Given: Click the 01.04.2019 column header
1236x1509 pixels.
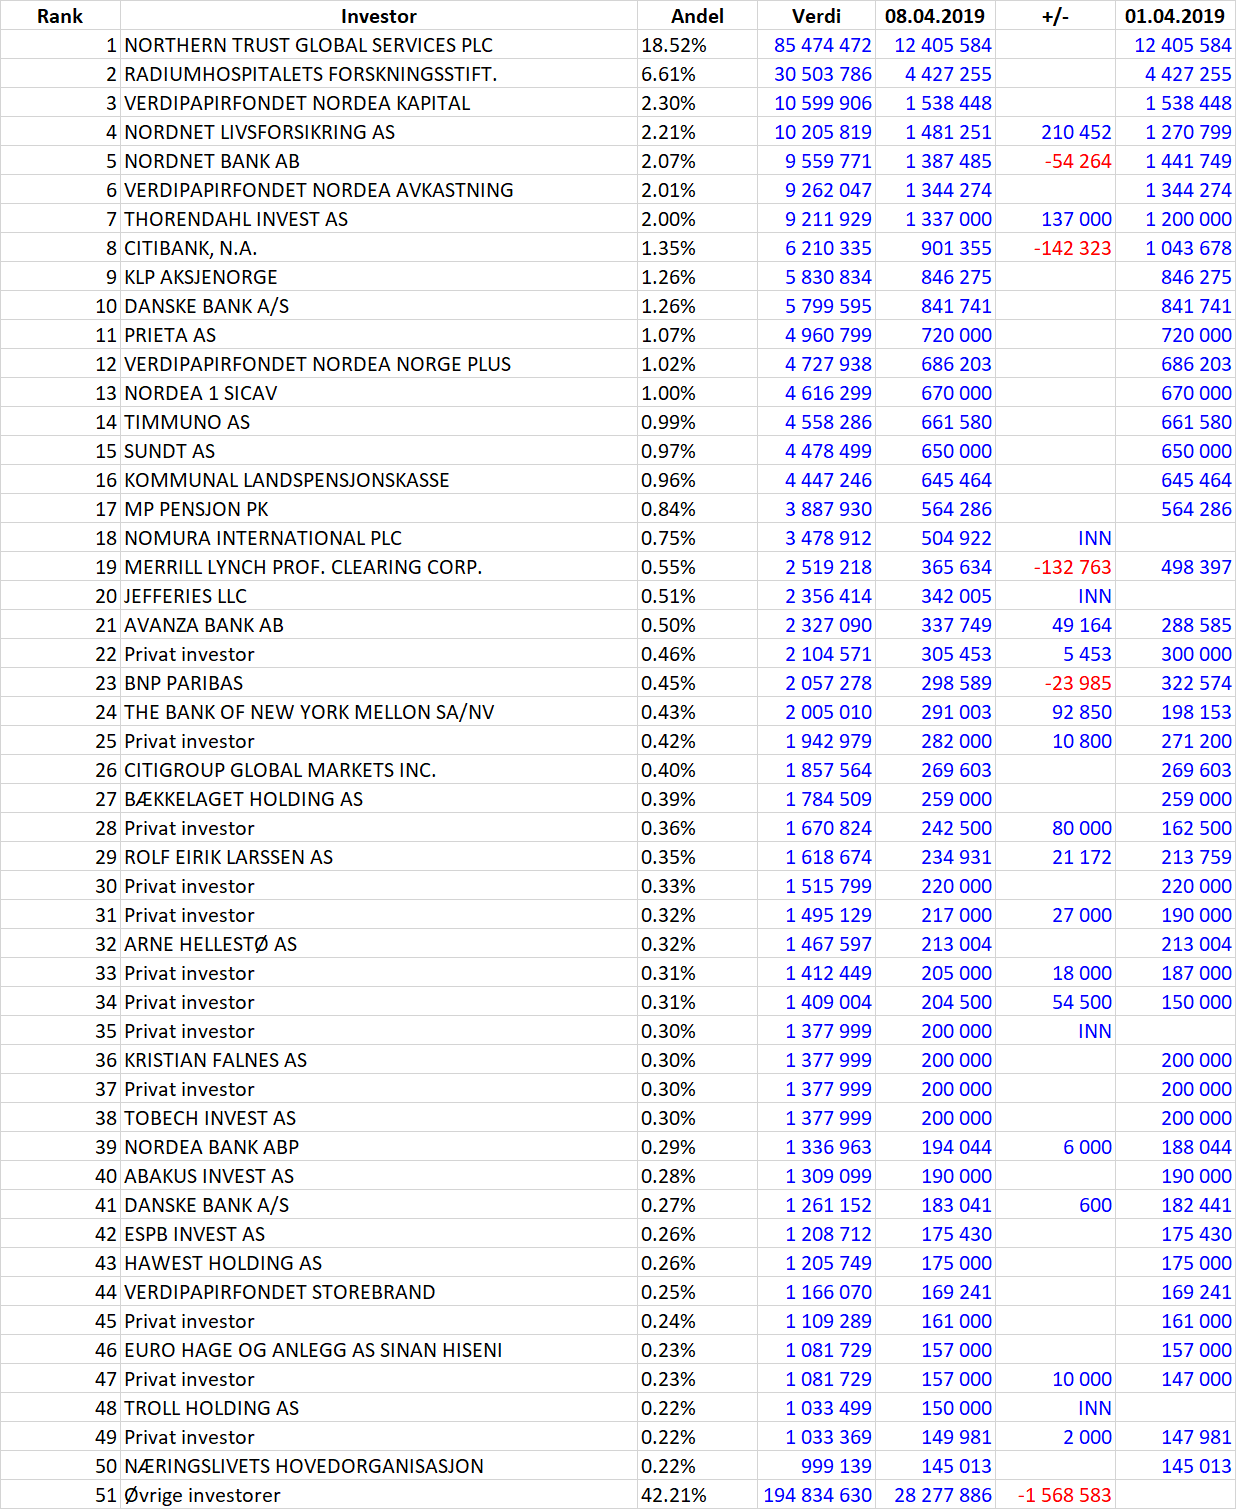Looking at the screenshot, I should click(1175, 16).
